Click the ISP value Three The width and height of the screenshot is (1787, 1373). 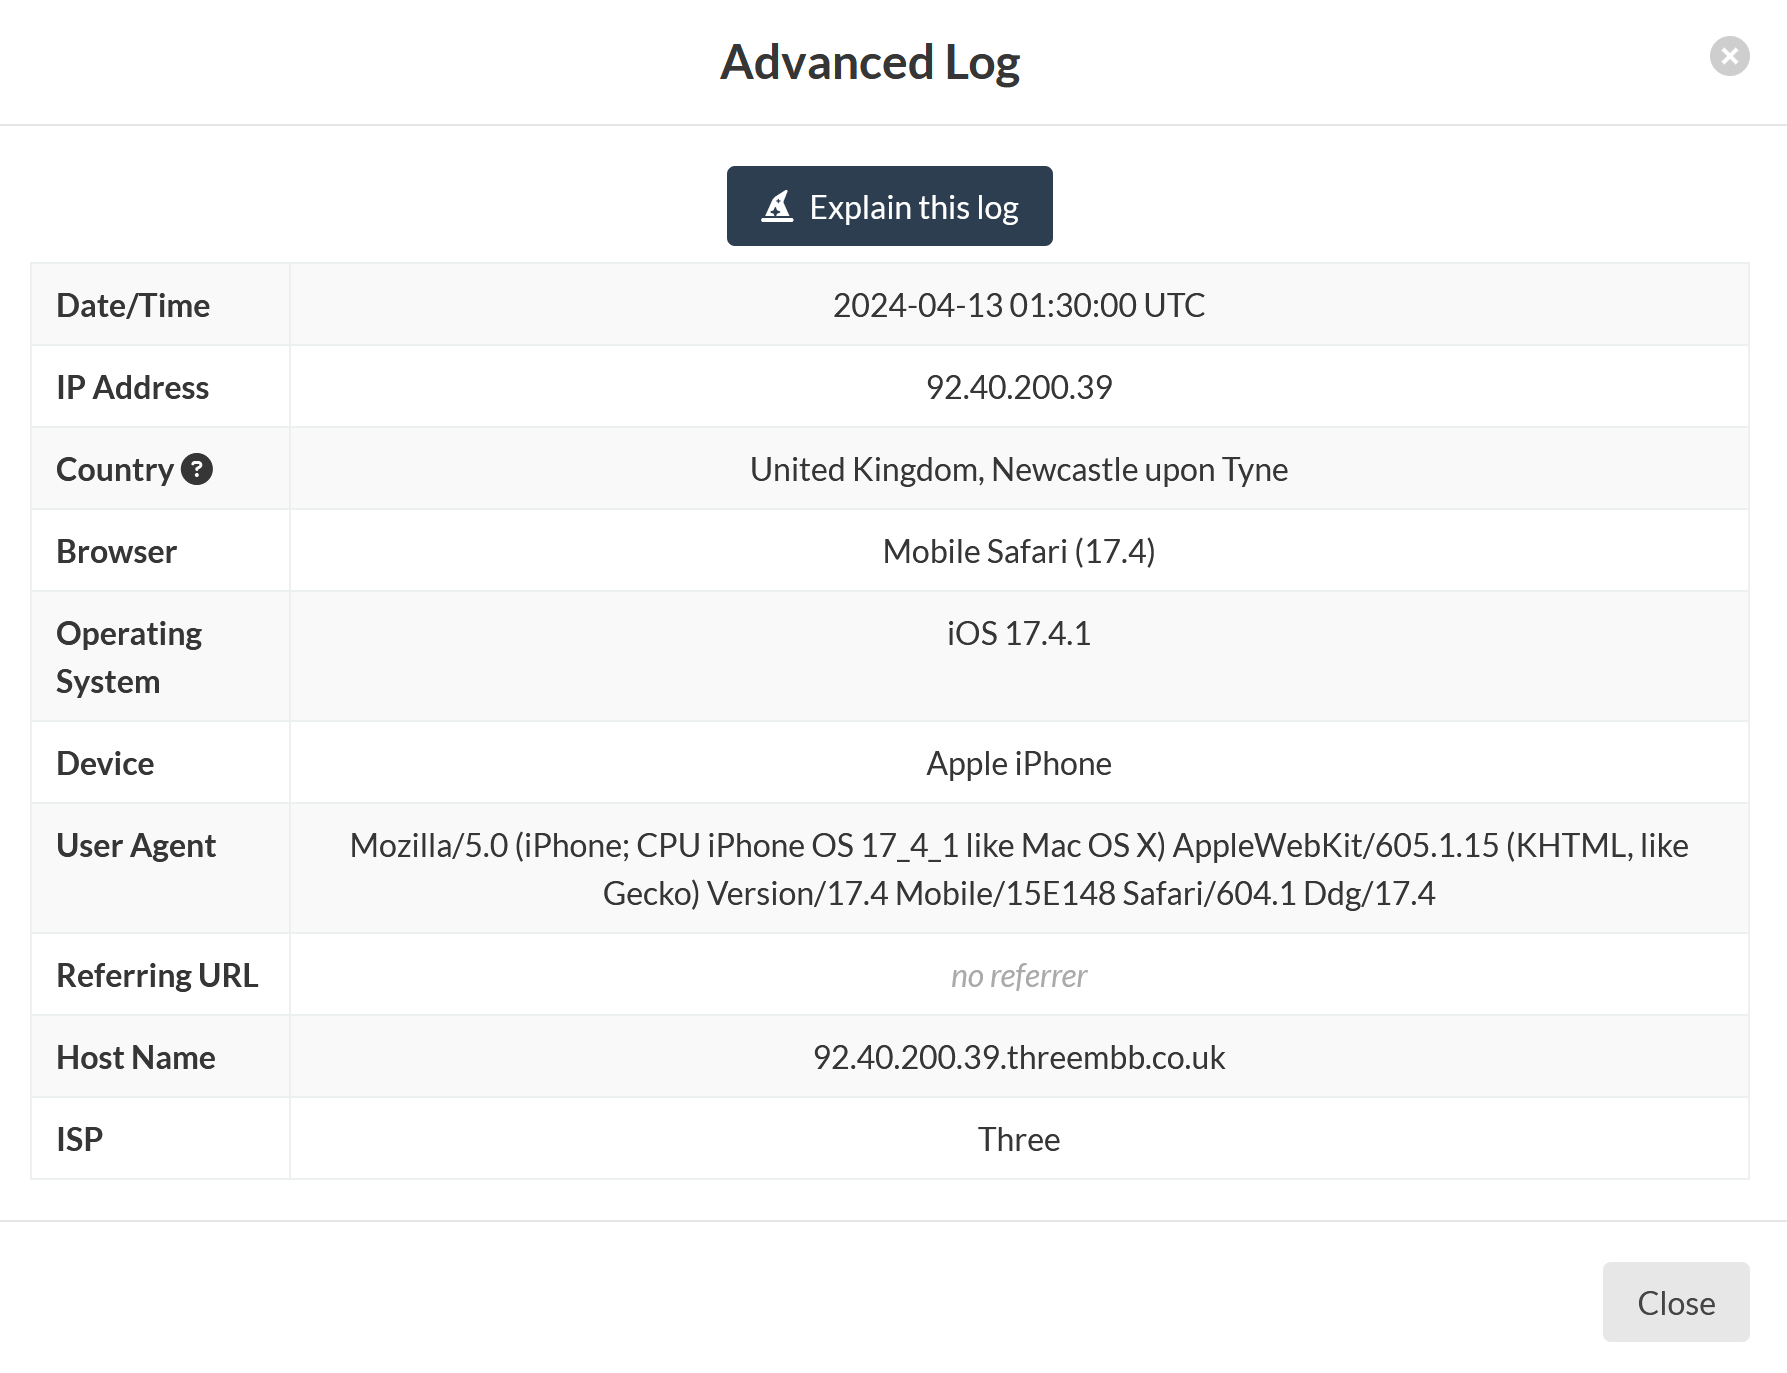click(x=1018, y=1139)
